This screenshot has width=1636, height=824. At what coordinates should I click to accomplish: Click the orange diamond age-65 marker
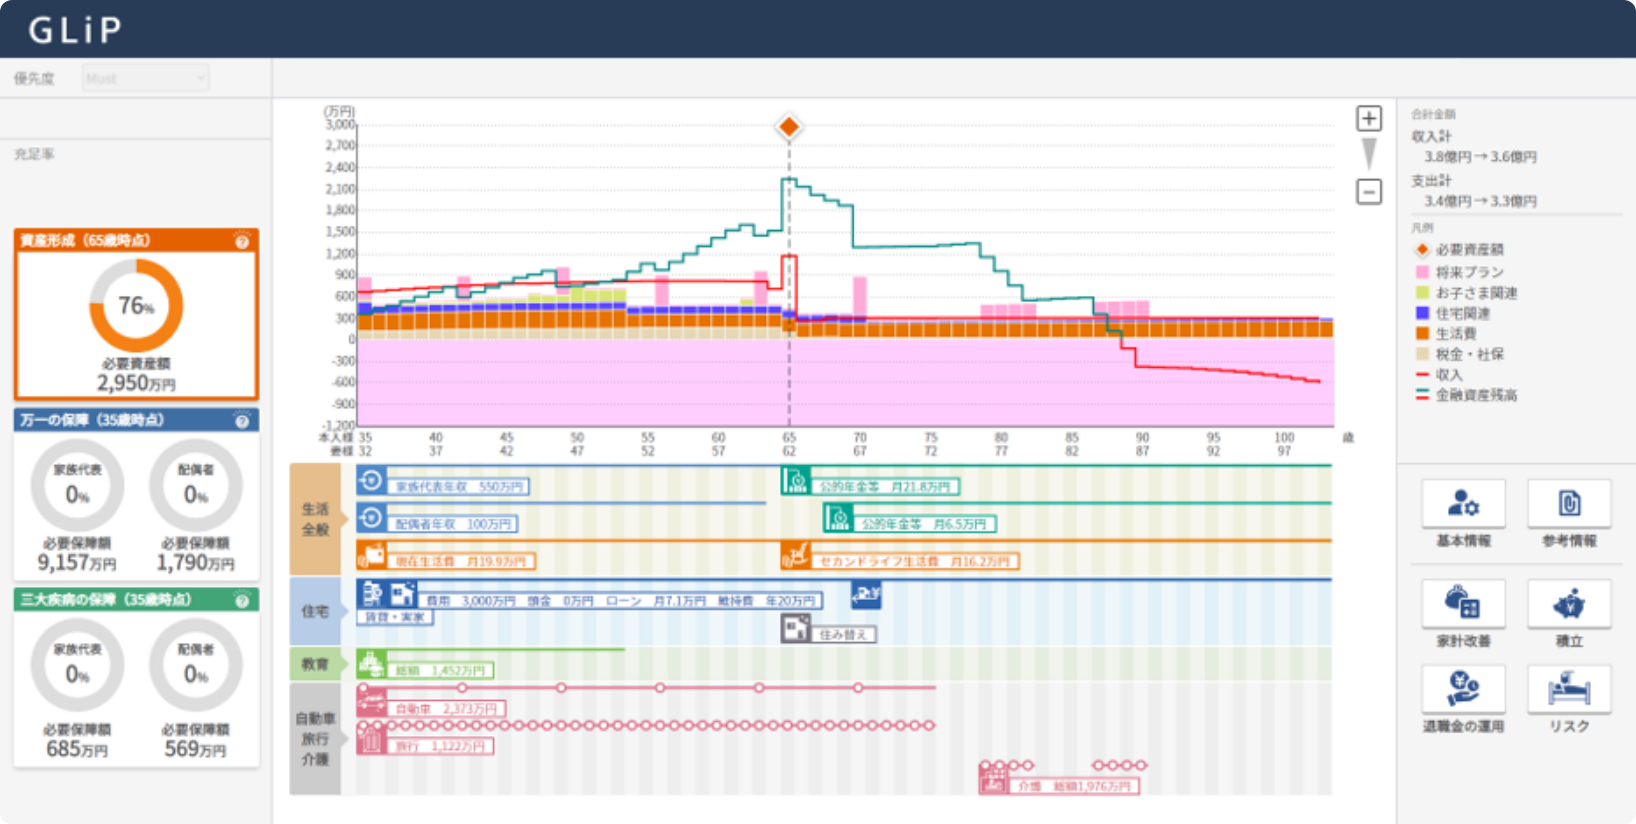tap(789, 127)
